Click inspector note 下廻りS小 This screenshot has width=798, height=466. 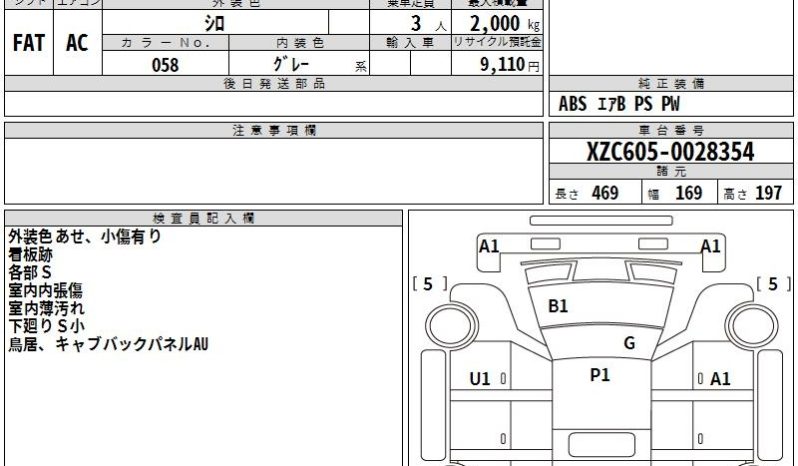[x=46, y=326]
